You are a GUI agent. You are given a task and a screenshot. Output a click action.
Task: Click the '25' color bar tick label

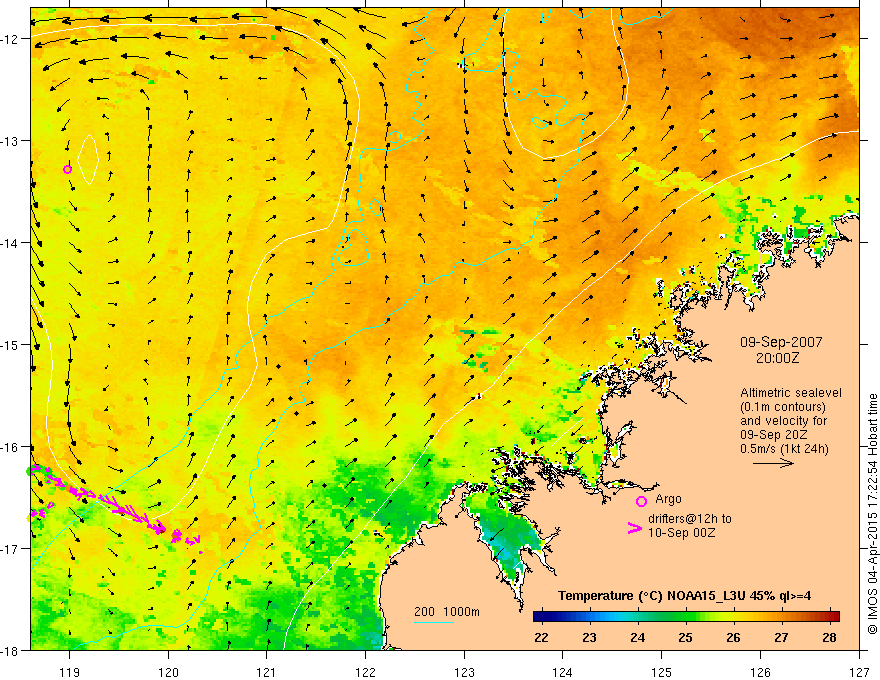click(x=685, y=637)
